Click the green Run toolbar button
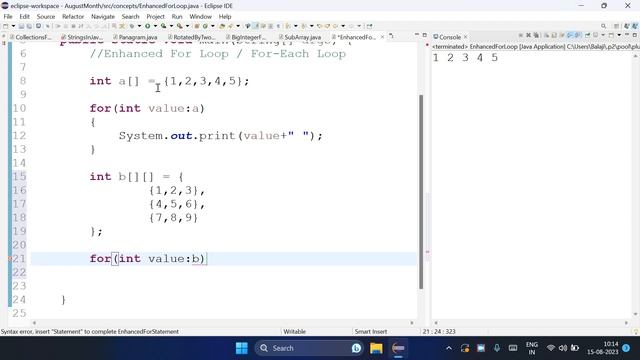 147,26
